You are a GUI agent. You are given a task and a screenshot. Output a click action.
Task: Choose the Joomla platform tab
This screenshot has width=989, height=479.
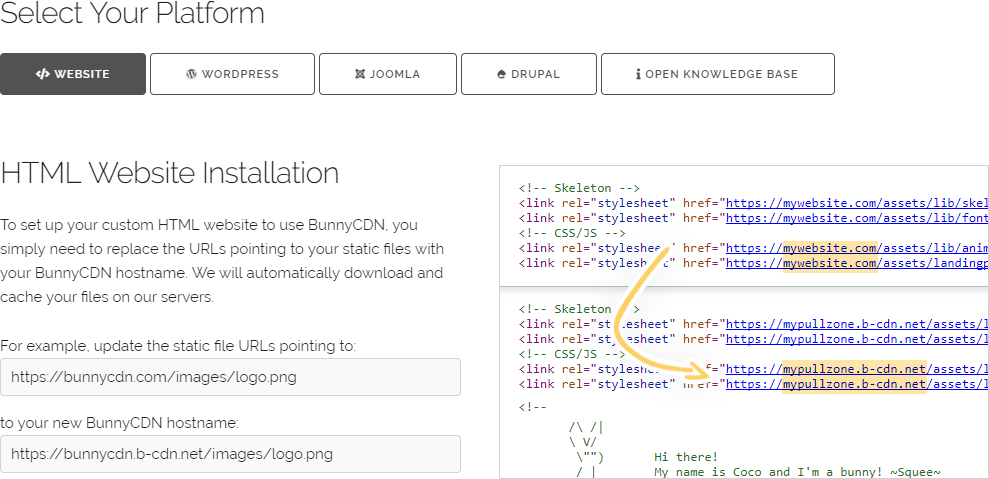coord(388,74)
